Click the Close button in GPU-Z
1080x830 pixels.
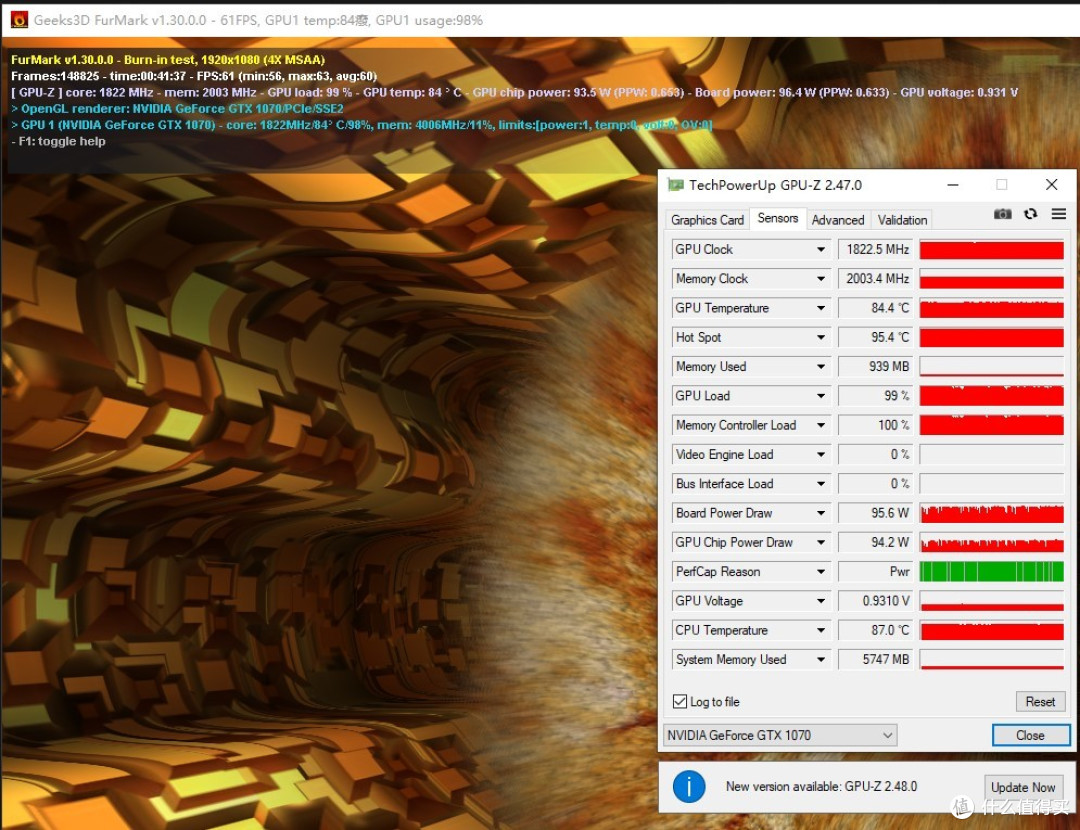1030,735
